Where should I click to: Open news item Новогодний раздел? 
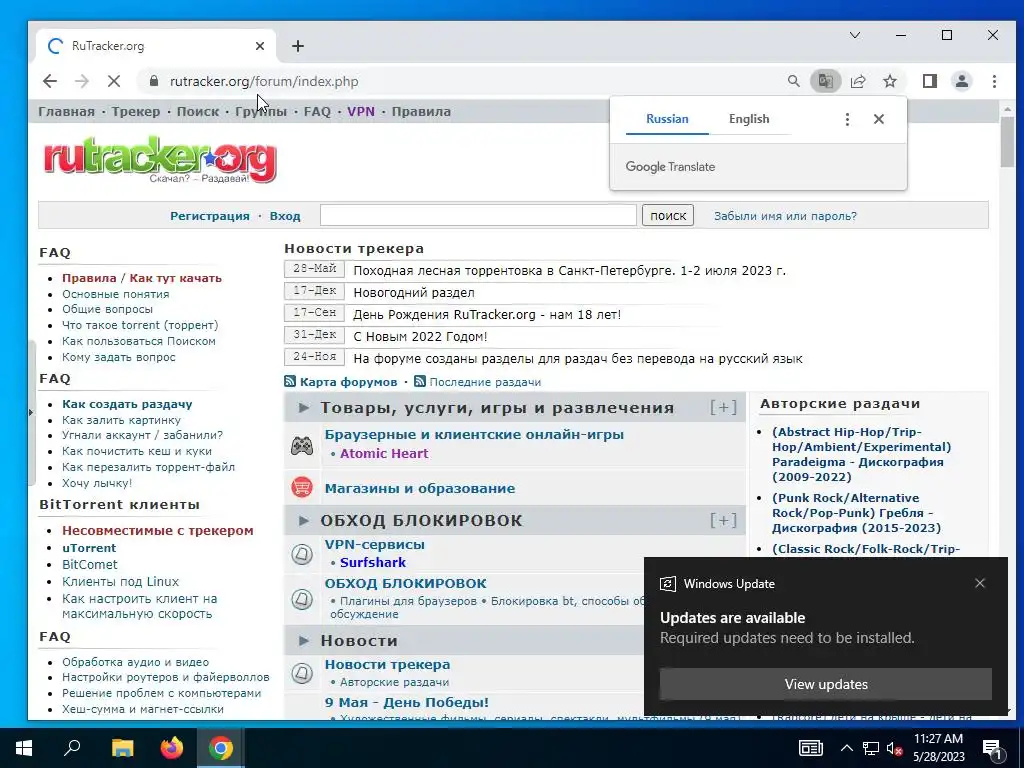point(414,293)
